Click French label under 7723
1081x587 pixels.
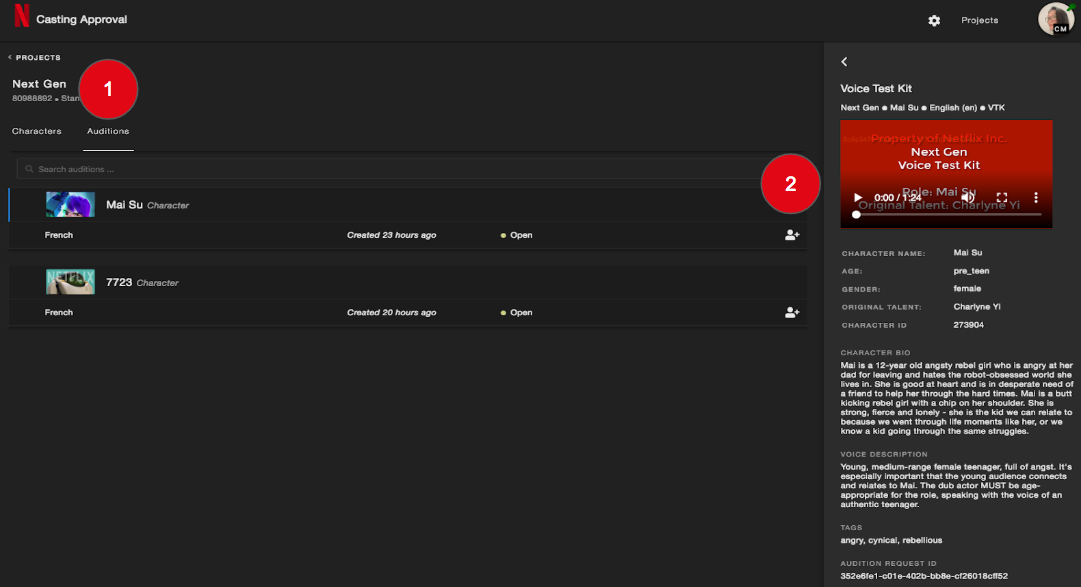click(59, 312)
